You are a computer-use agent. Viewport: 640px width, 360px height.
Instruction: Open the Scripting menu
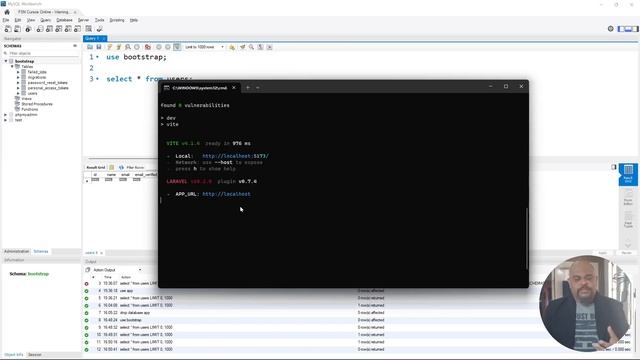click(x=117, y=20)
